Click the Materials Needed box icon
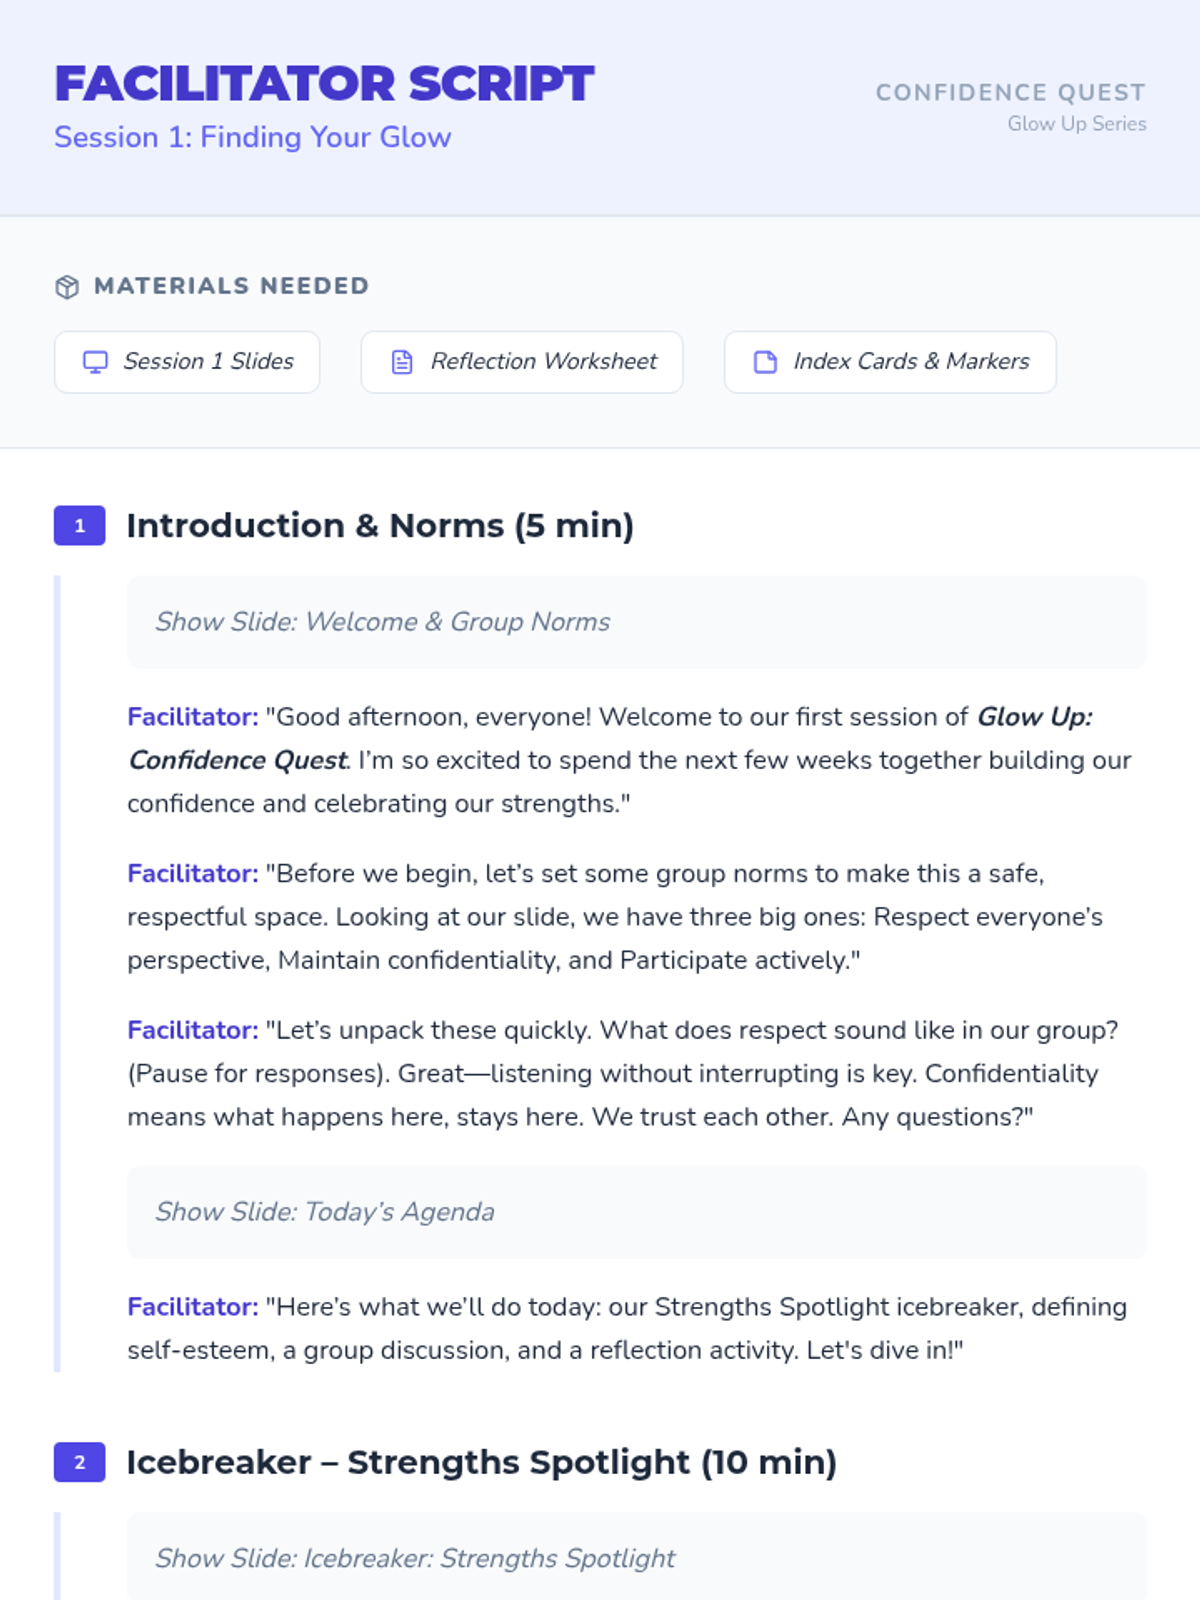The width and height of the screenshot is (1200, 1600). tap(67, 287)
